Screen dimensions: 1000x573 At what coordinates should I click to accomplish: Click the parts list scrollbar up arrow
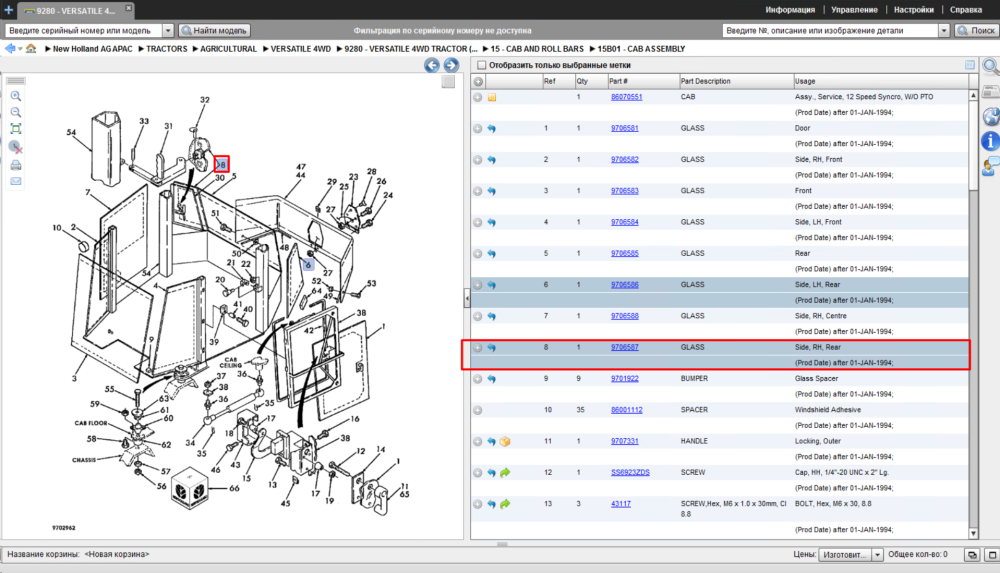click(x=973, y=95)
